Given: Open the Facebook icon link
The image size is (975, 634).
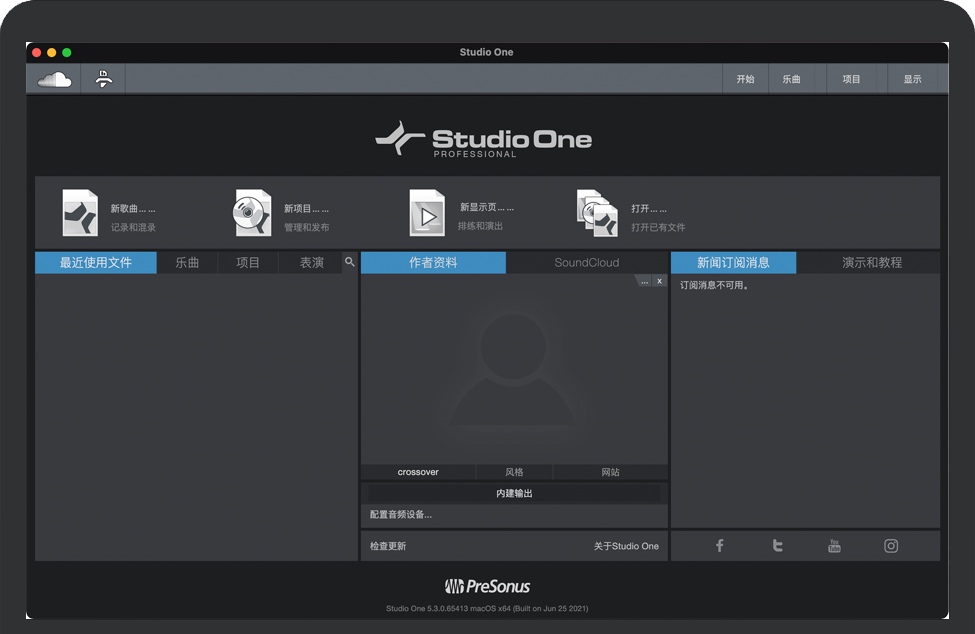Looking at the screenshot, I should point(719,546).
